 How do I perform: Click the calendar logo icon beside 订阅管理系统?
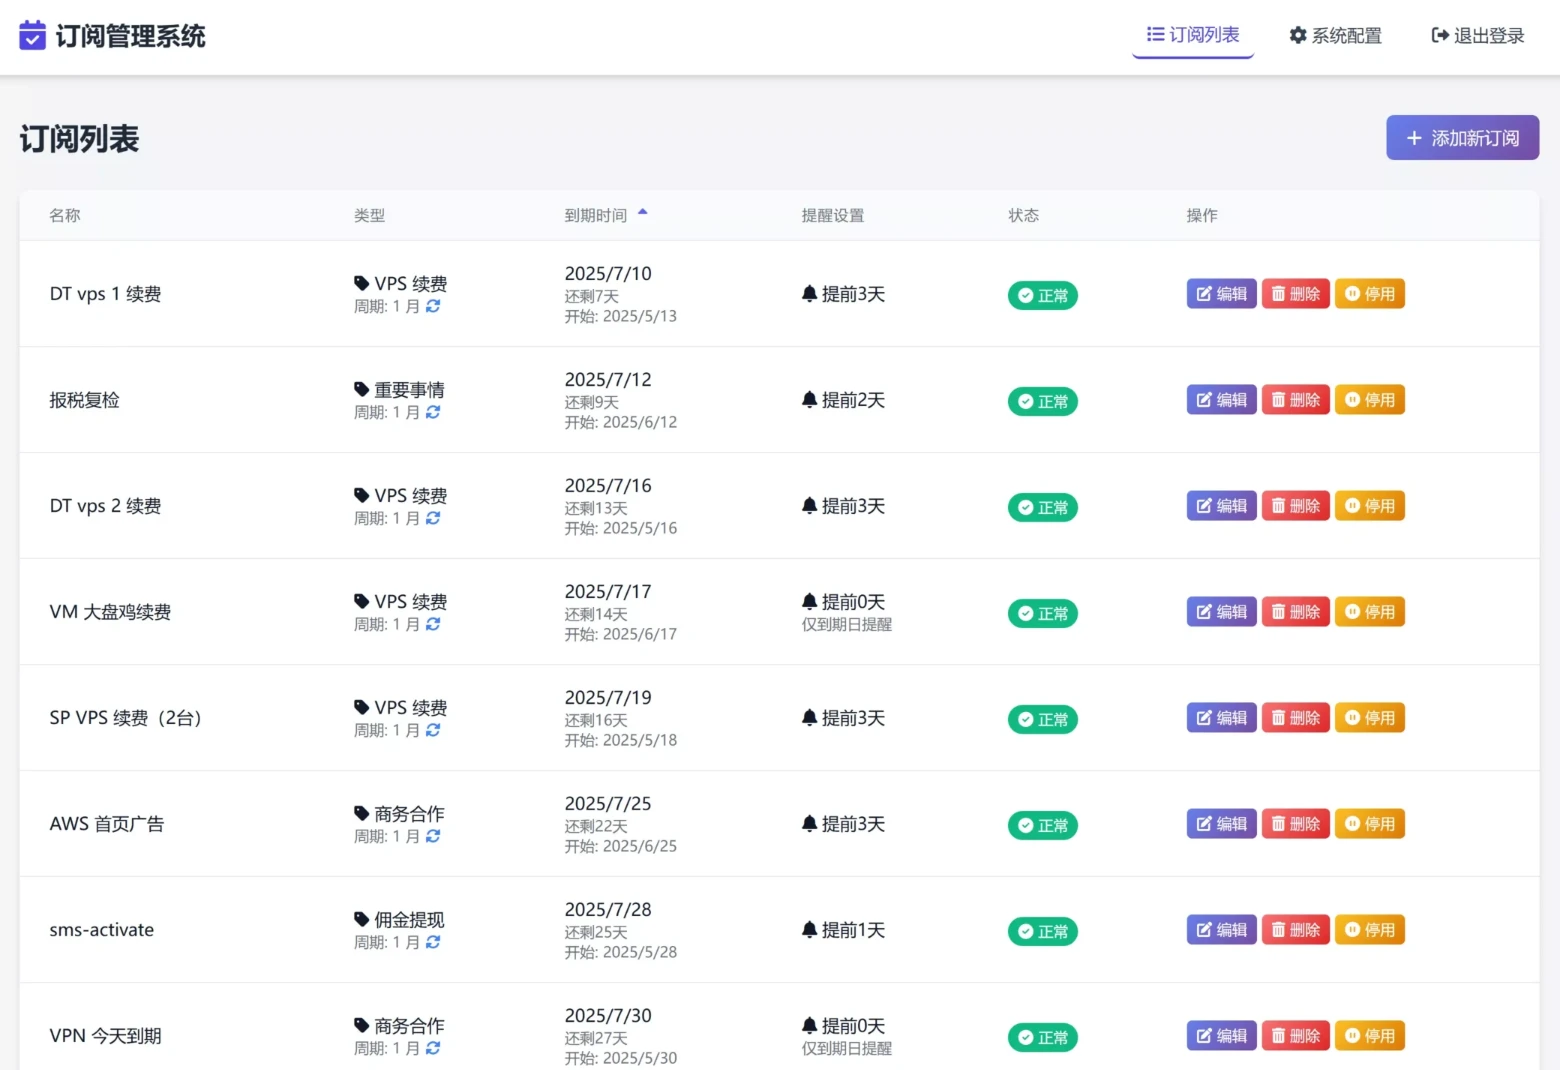pyautogui.click(x=32, y=36)
